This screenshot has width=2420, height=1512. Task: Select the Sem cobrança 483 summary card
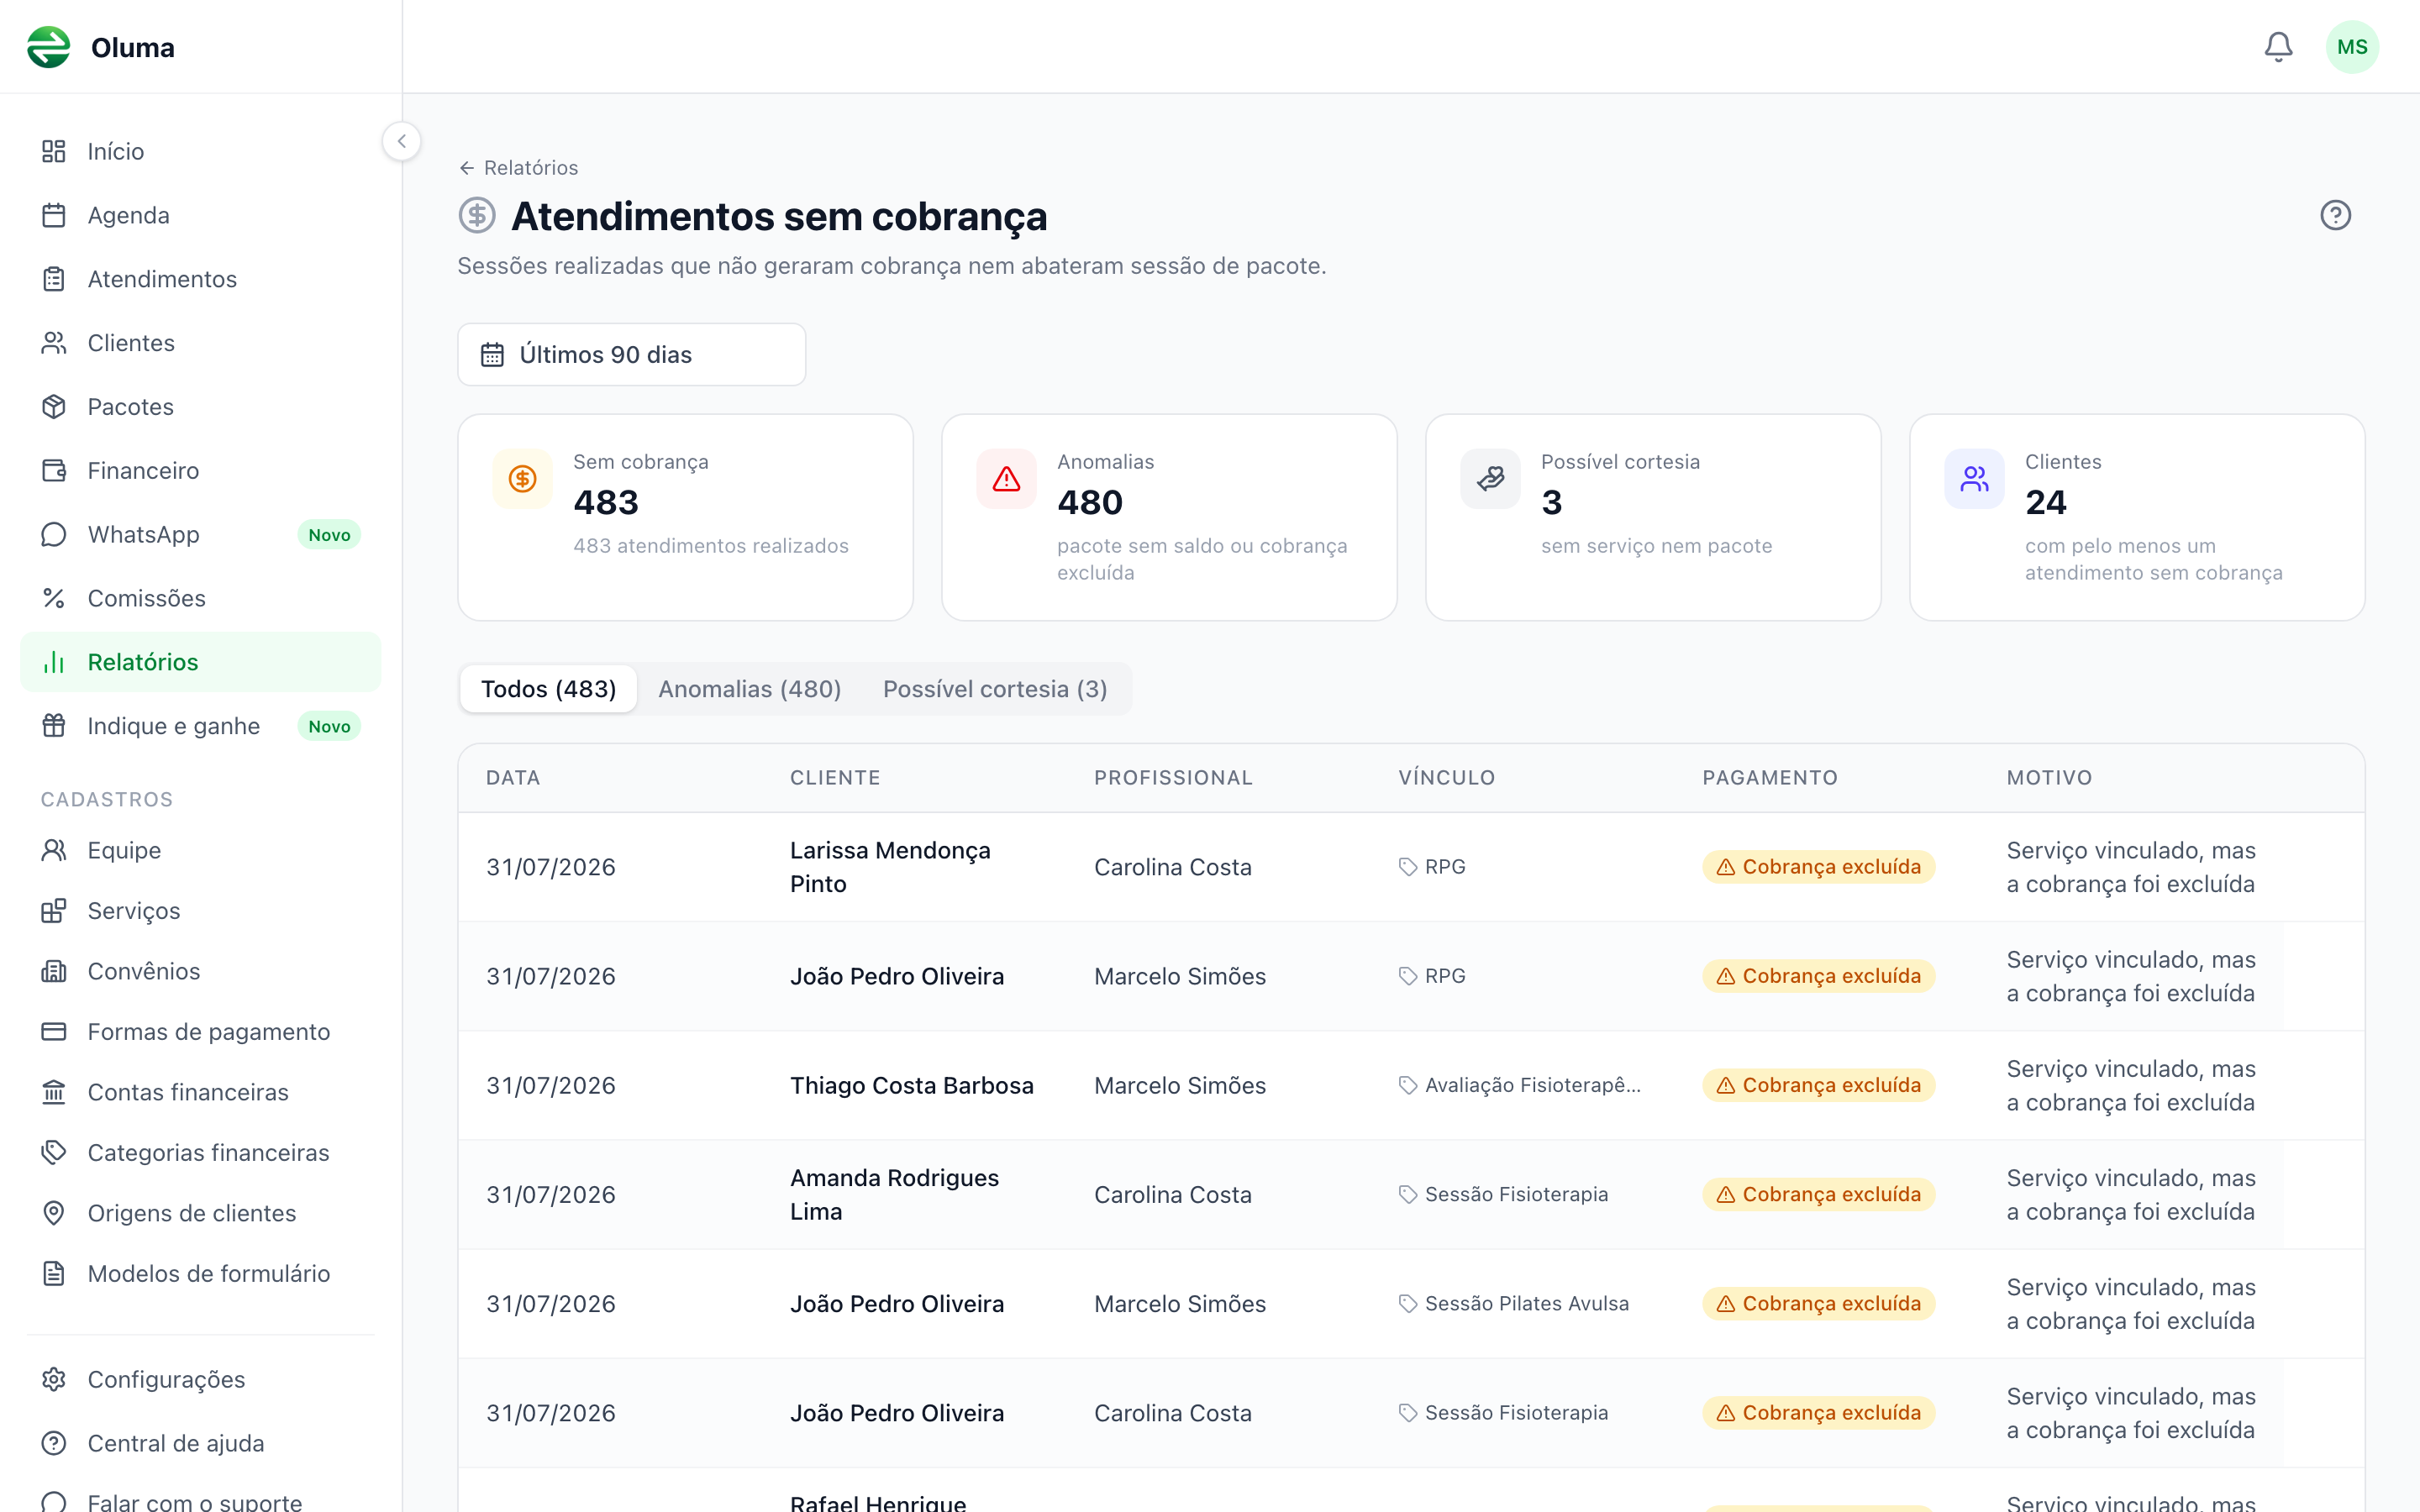coord(685,517)
